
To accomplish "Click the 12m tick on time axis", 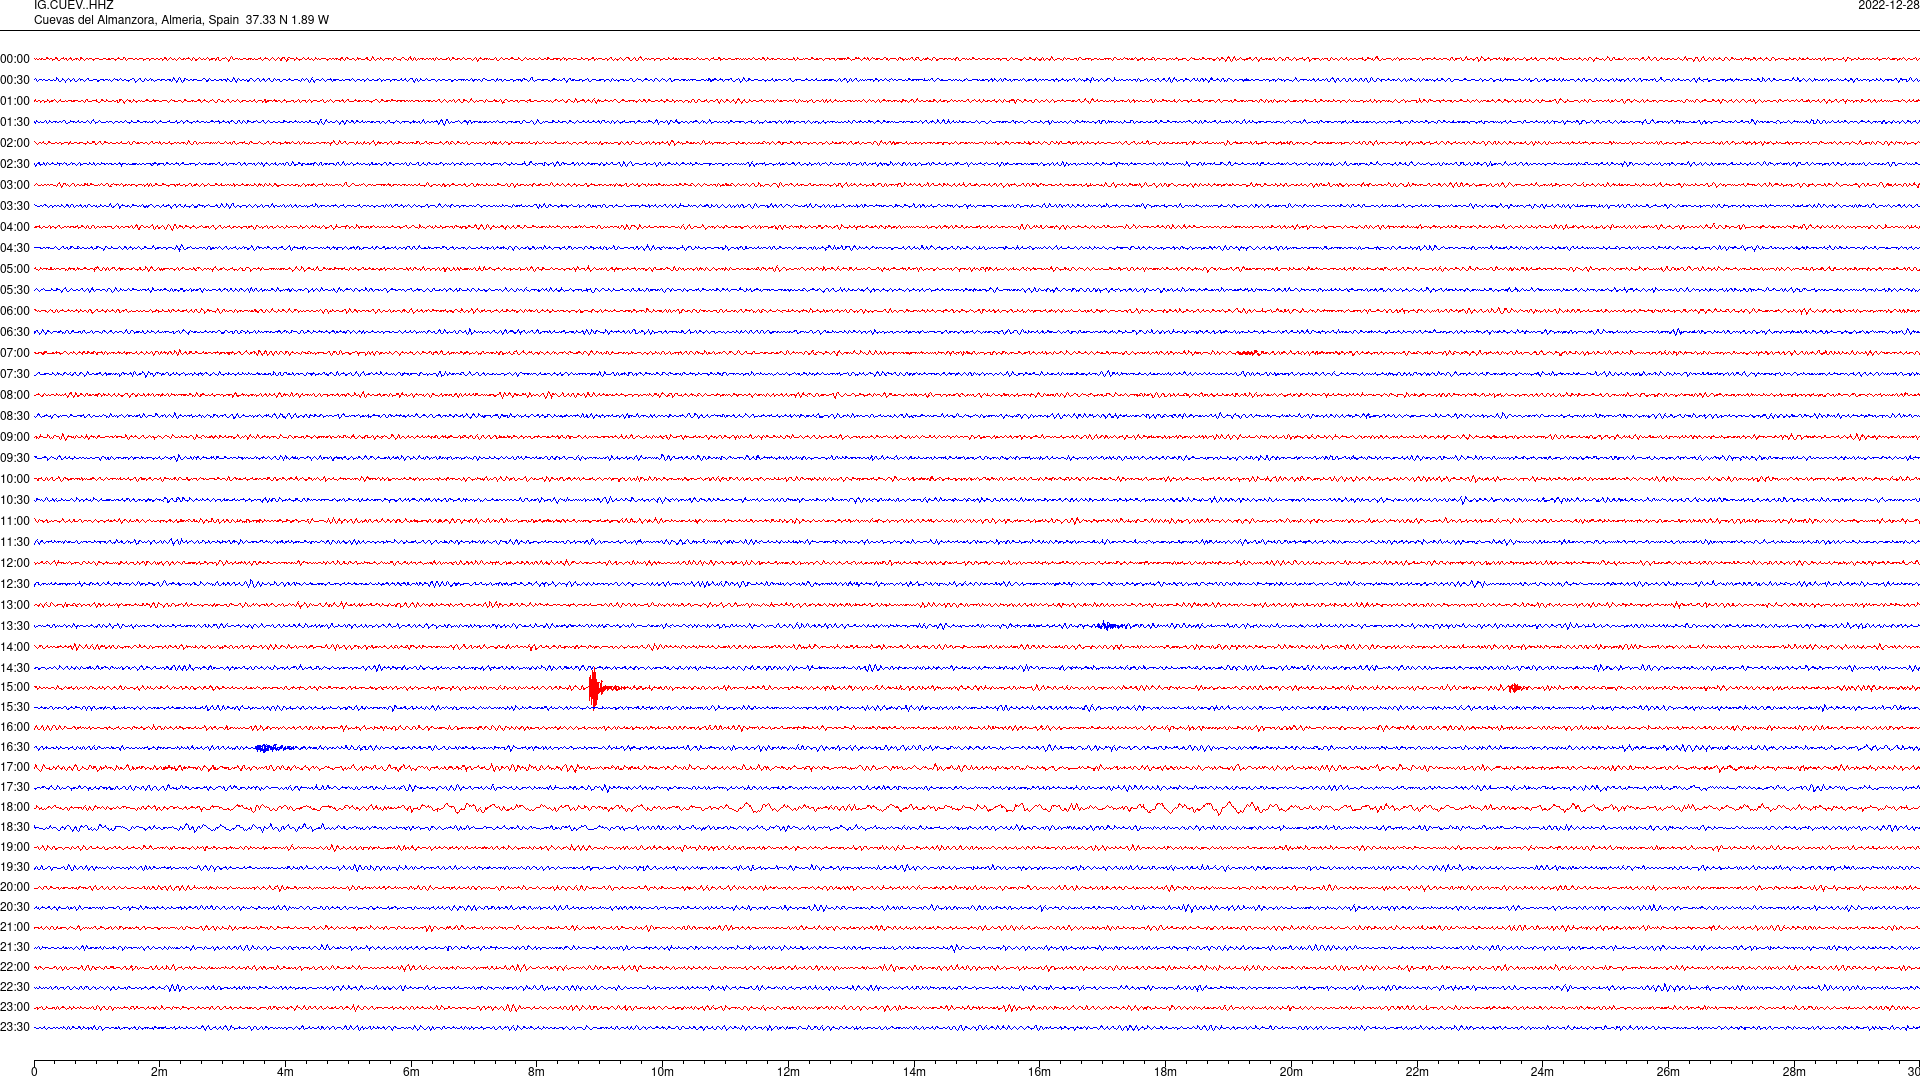I will (x=788, y=1070).
